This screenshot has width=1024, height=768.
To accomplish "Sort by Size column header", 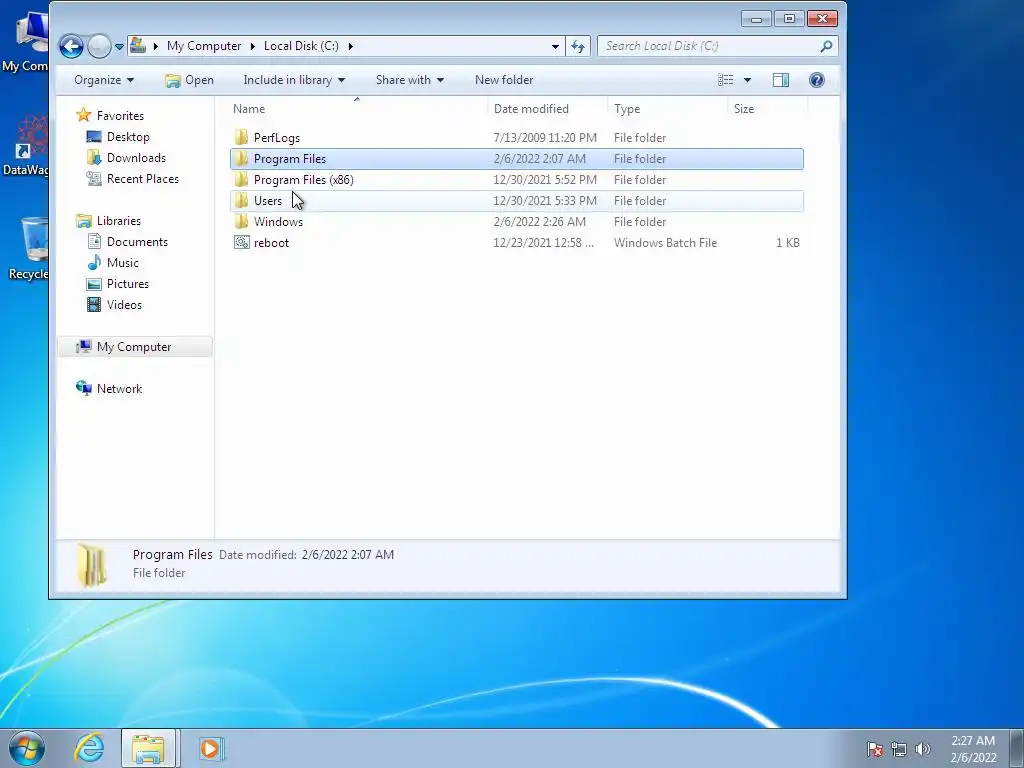I will click(x=744, y=108).
